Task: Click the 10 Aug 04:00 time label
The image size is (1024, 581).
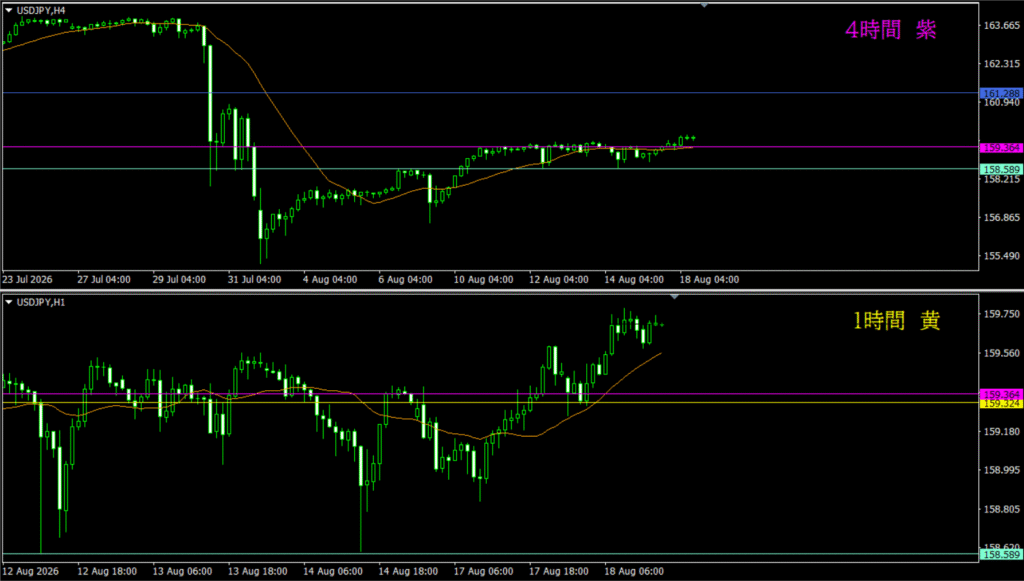Action: (483, 279)
